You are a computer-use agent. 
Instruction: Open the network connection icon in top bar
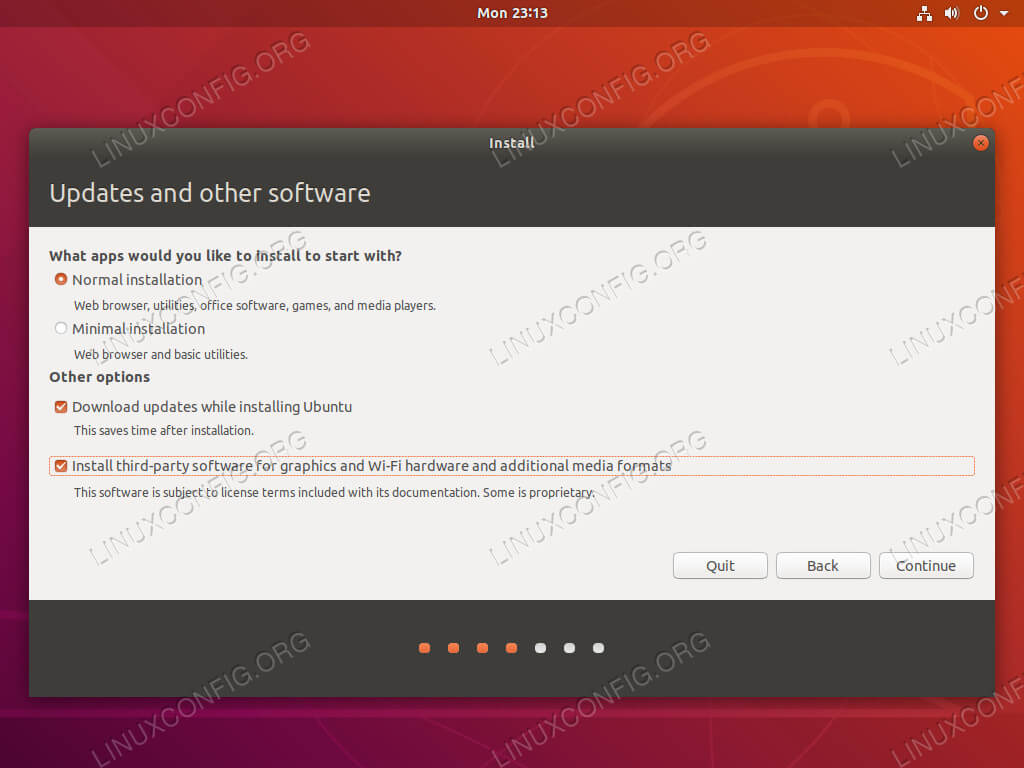924,13
